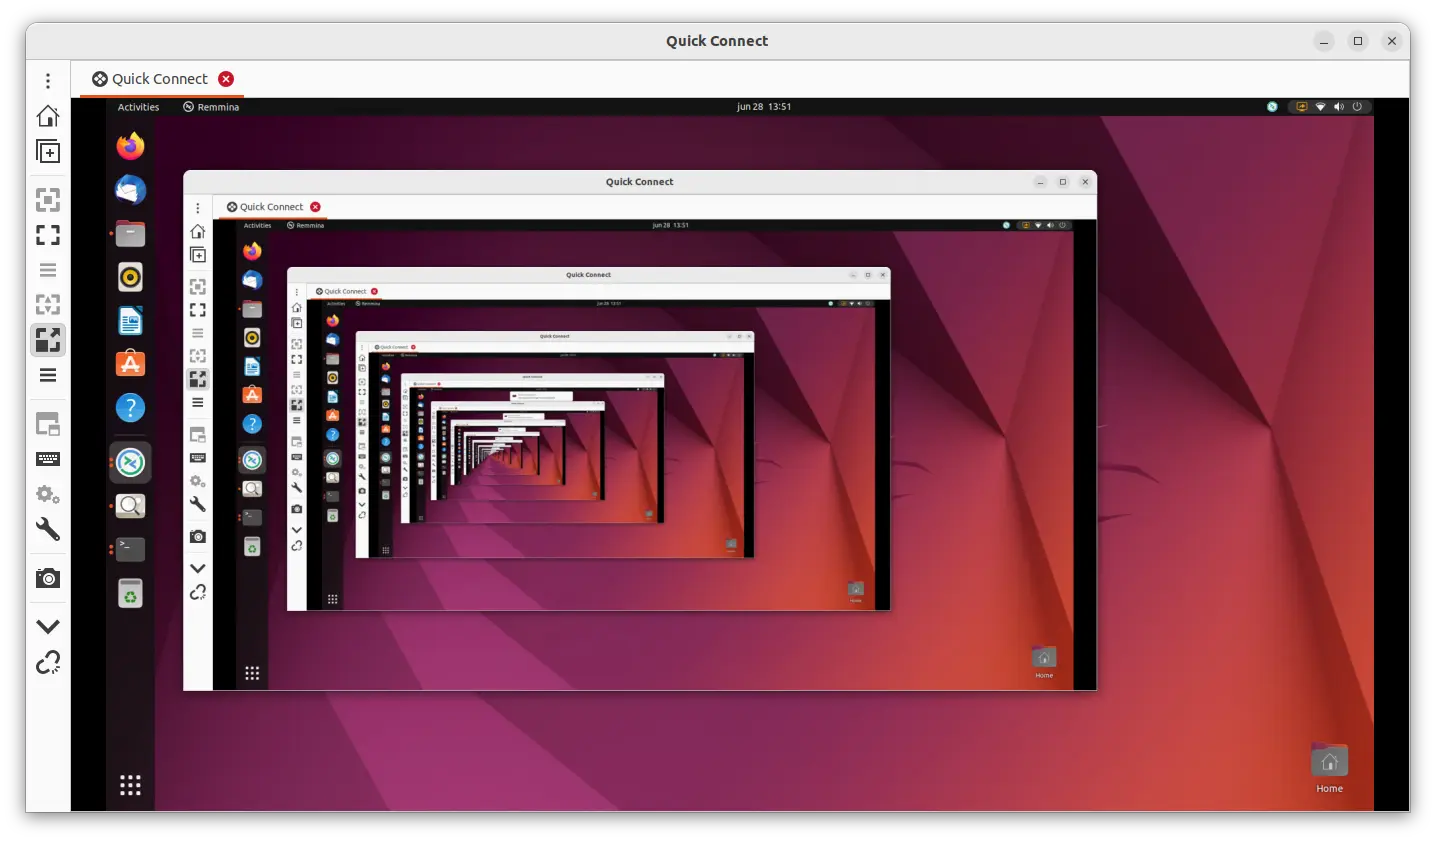This screenshot has width=1436, height=841.
Task: Launch Firefox from the outermost remote dock
Action: (x=130, y=146)
